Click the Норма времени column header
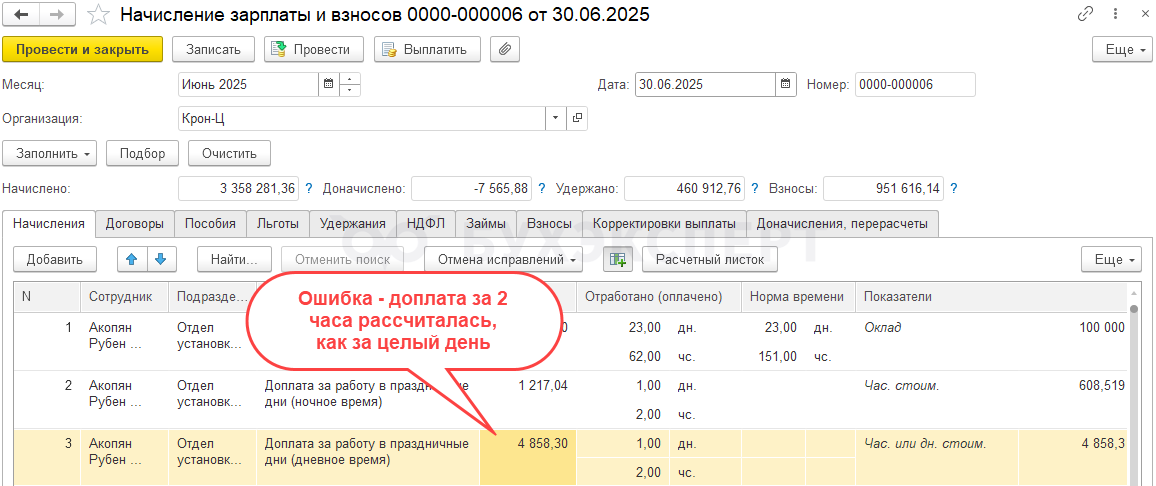 (x=798, y=296)
